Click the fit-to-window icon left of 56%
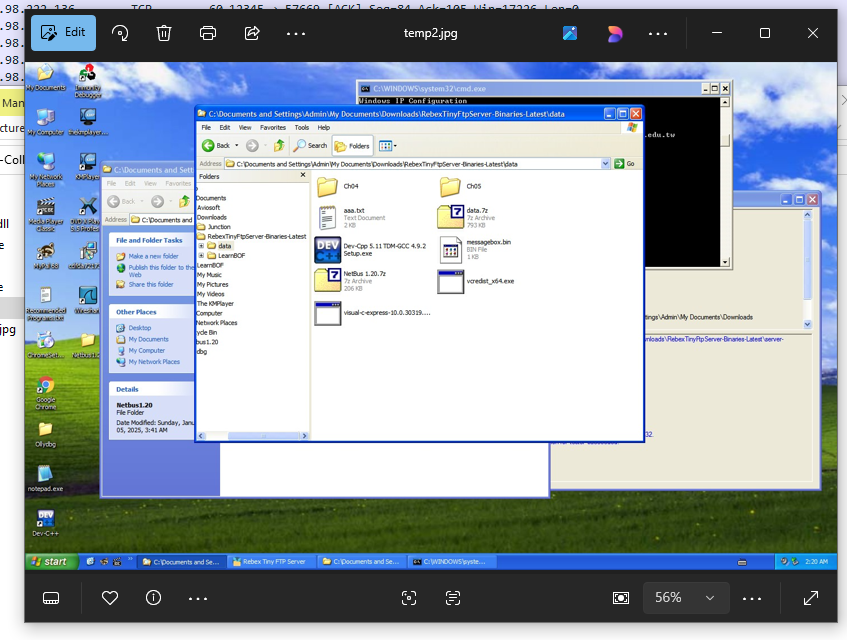 (621, 598)
